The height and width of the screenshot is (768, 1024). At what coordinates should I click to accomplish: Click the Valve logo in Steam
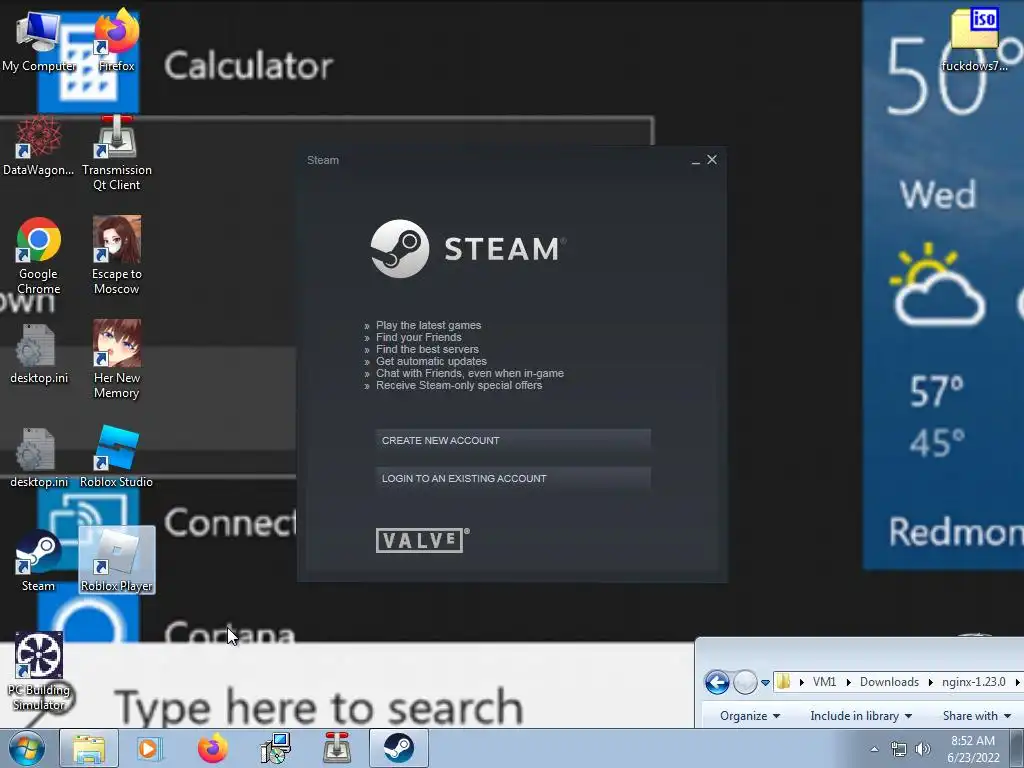(x=423, y=540)
